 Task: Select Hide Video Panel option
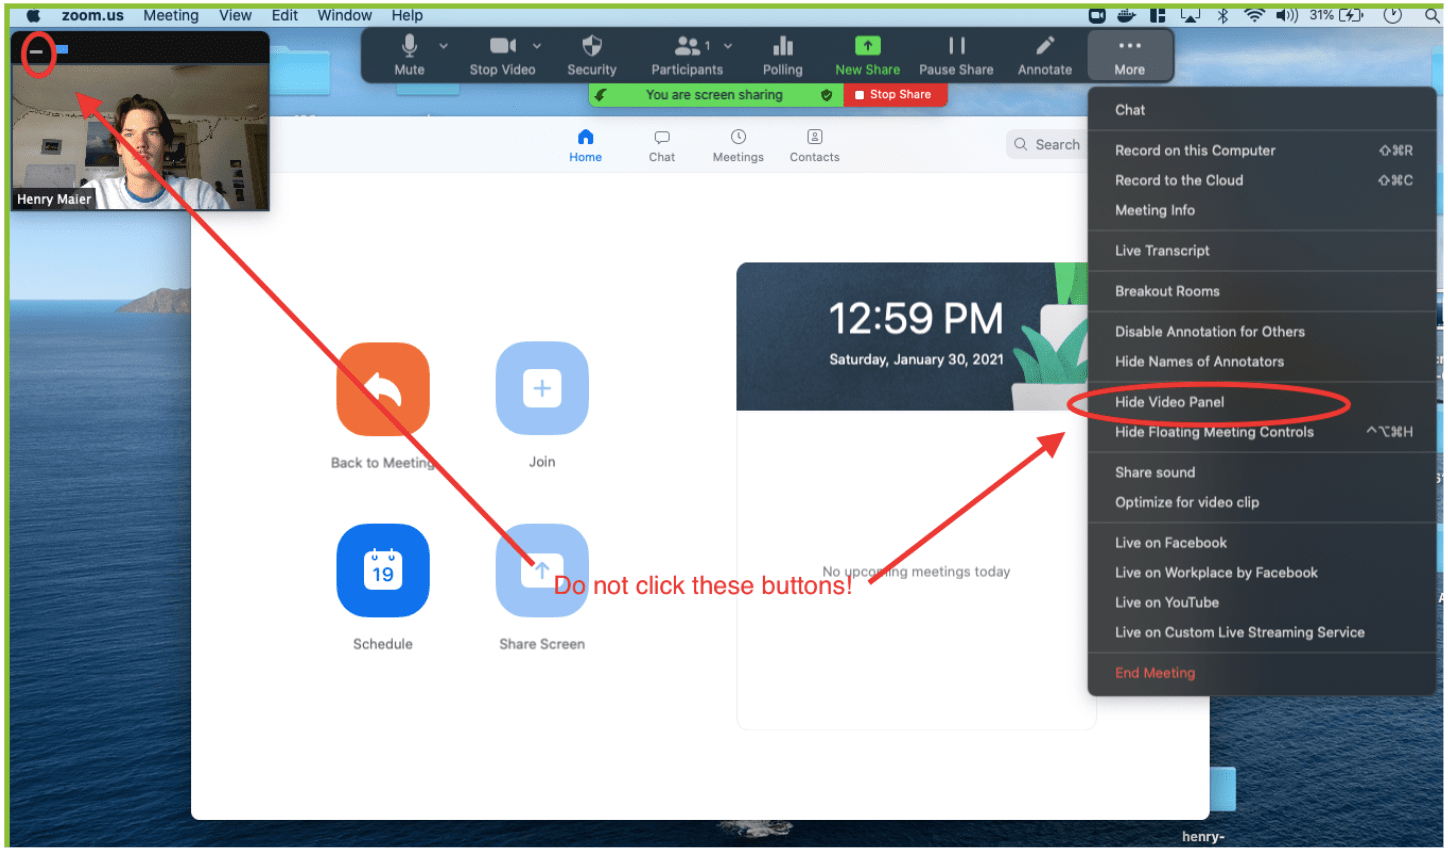click(1262, 402)
